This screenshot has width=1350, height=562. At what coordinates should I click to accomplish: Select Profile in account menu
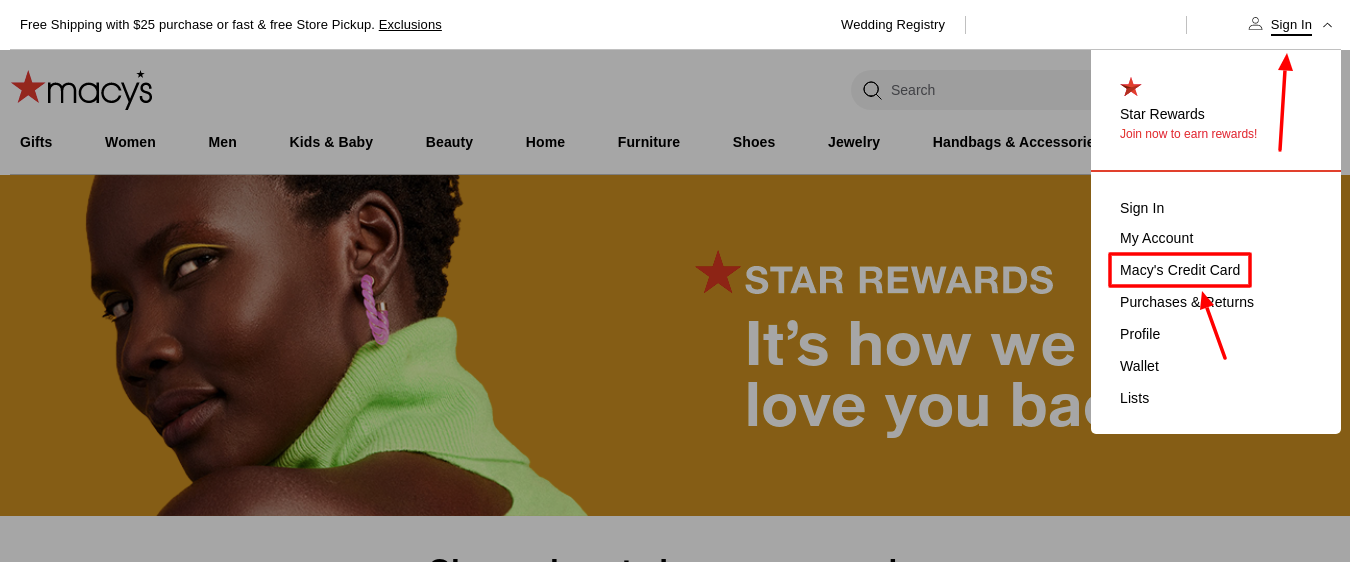tap(1140, 334)
